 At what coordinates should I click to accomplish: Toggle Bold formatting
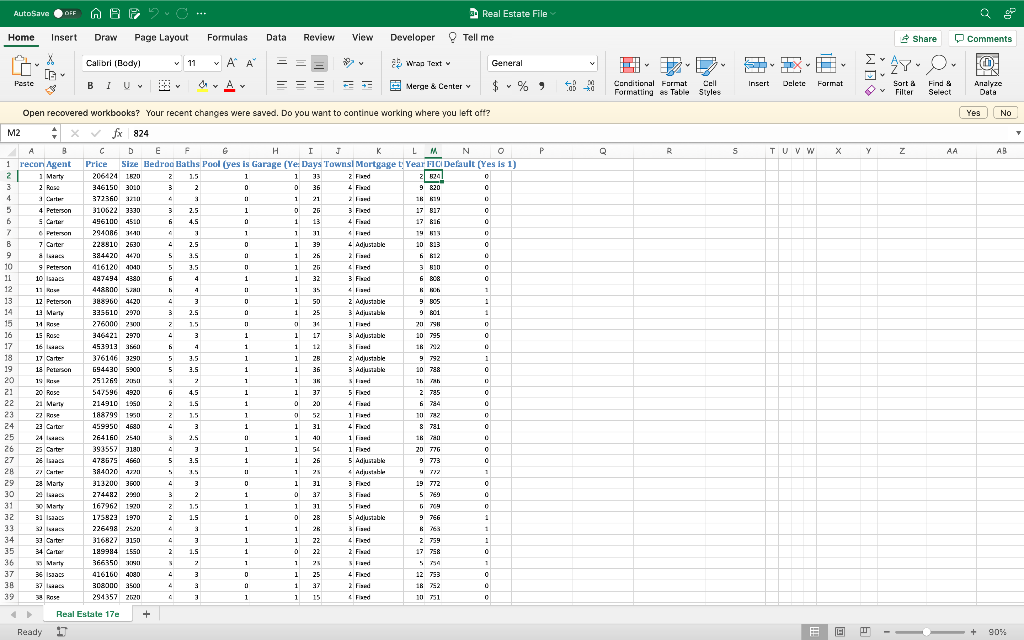click(x=90, y=86)
